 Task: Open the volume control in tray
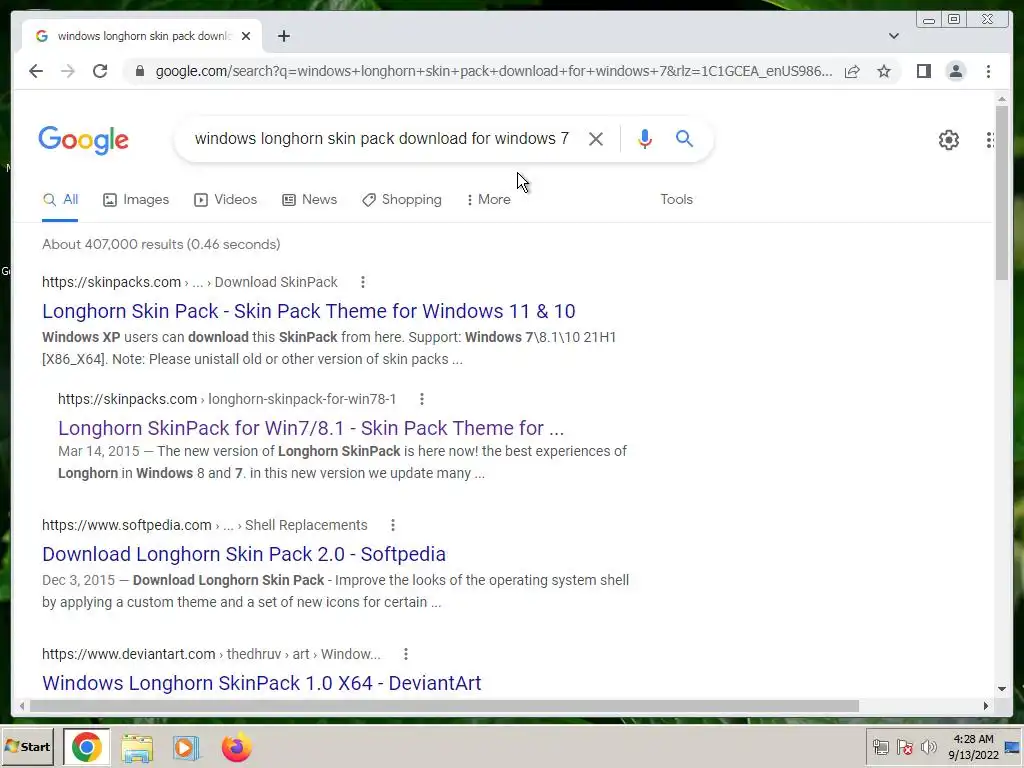coord(928,747)
